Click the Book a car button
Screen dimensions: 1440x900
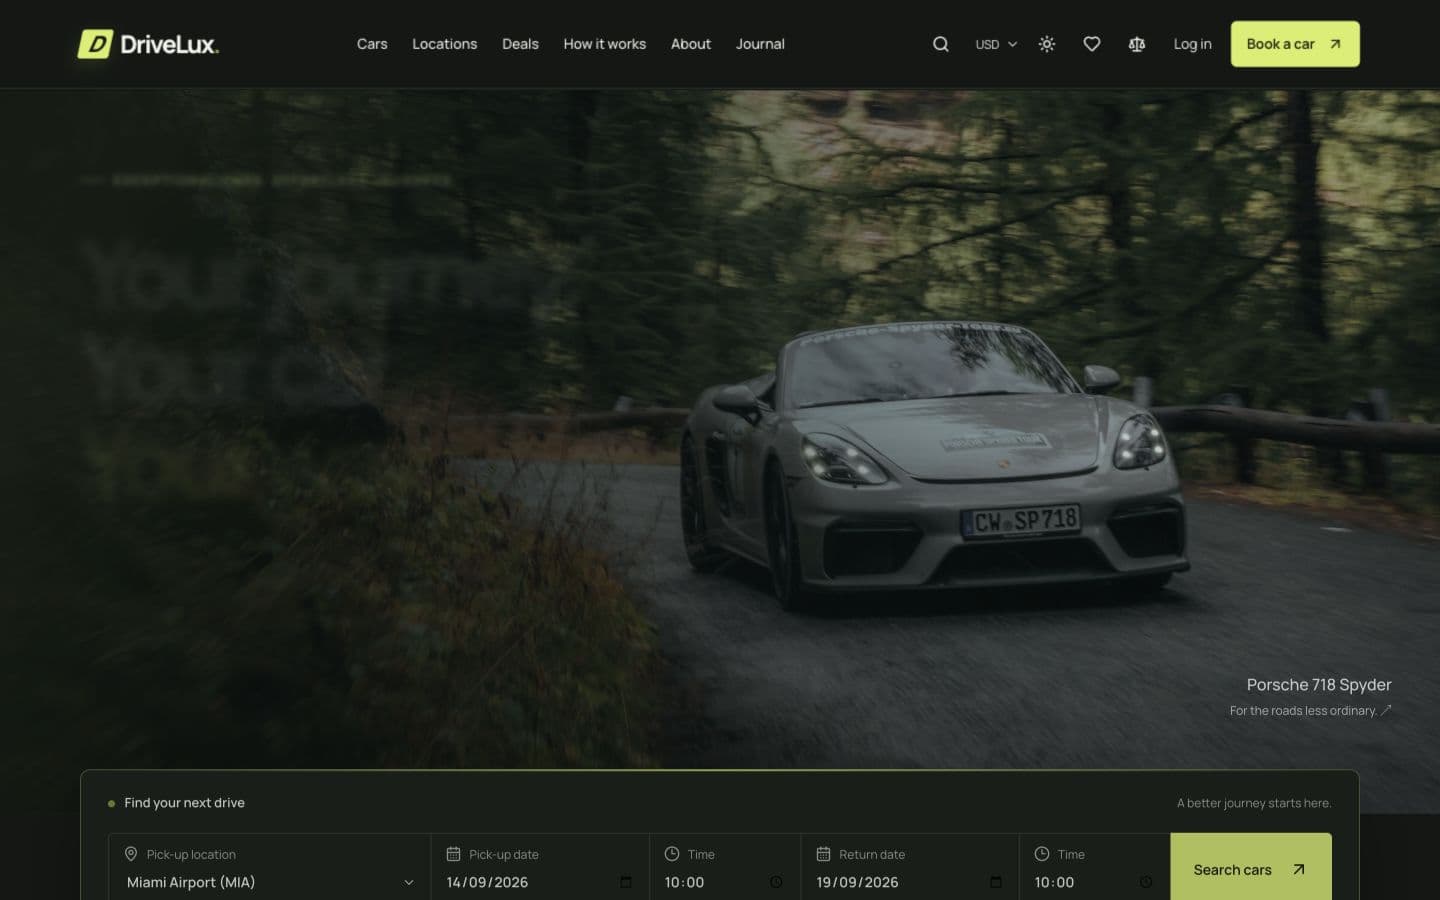(1295, 44)
